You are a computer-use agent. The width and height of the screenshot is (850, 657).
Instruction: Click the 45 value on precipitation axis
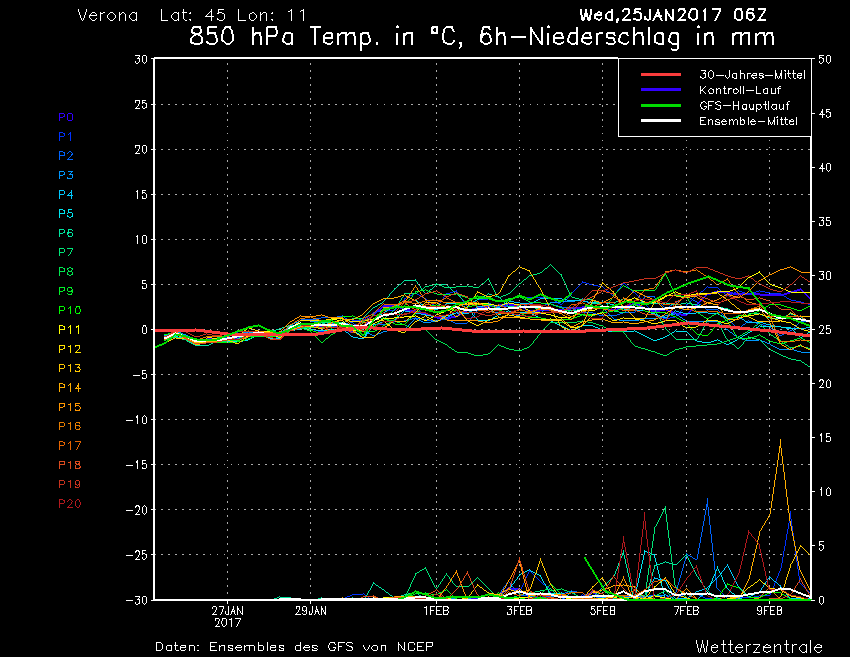point(825,114)
